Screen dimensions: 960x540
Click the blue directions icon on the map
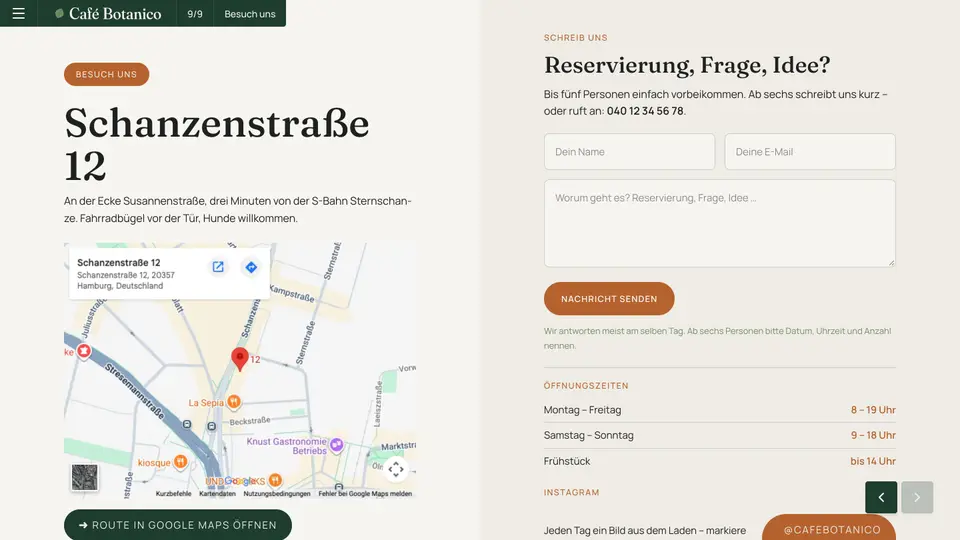click(x=251, y=267)
